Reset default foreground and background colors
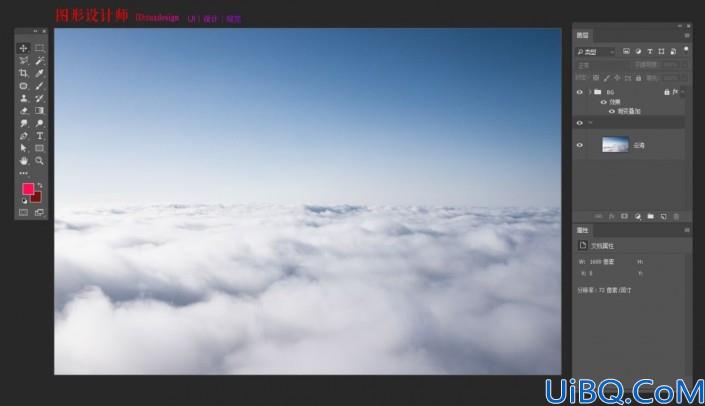The height and width of the screenshot is (406, 705). (x=24, y=201)
